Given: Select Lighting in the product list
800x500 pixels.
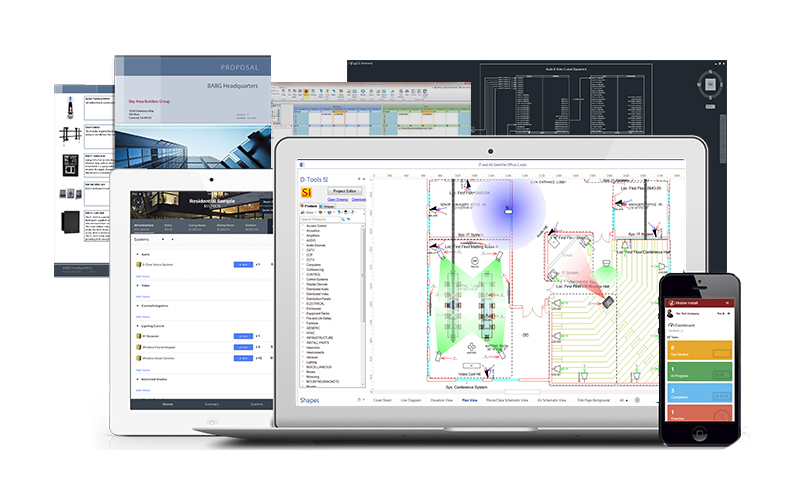Looking at the screenshot, I should 311,362.
